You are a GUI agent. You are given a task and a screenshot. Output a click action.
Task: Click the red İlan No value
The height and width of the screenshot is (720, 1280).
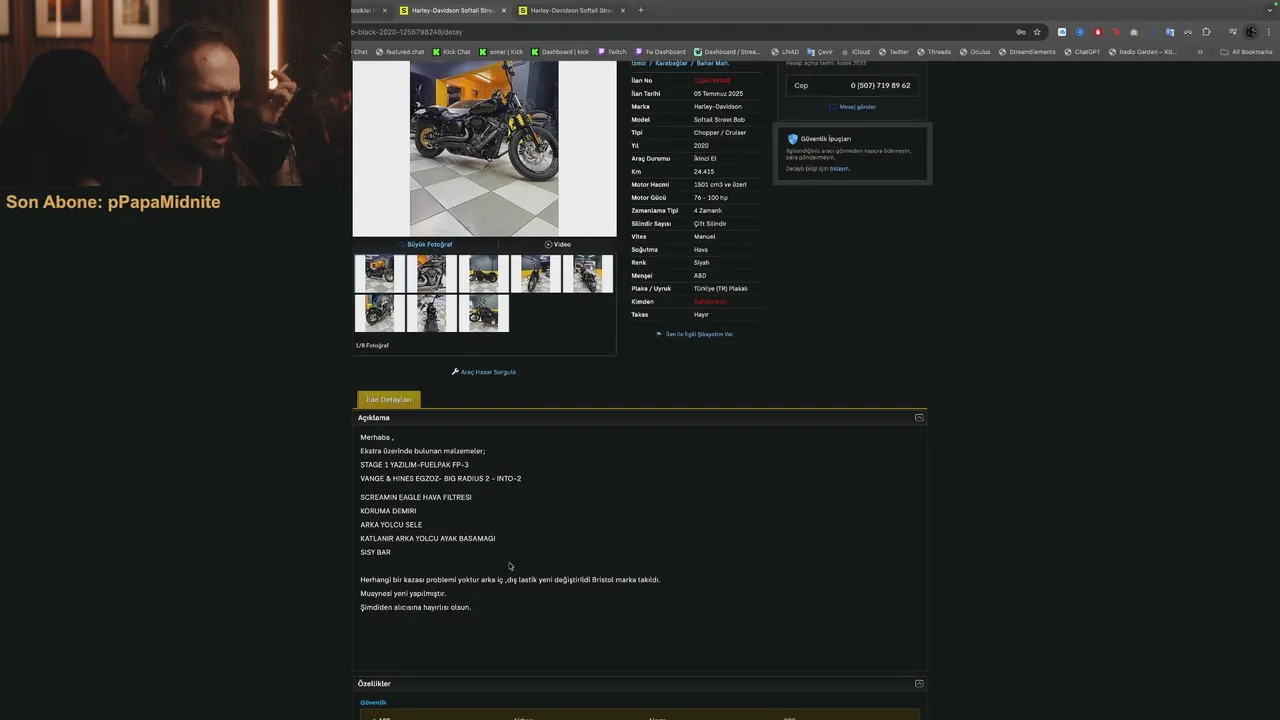point(712,81)
